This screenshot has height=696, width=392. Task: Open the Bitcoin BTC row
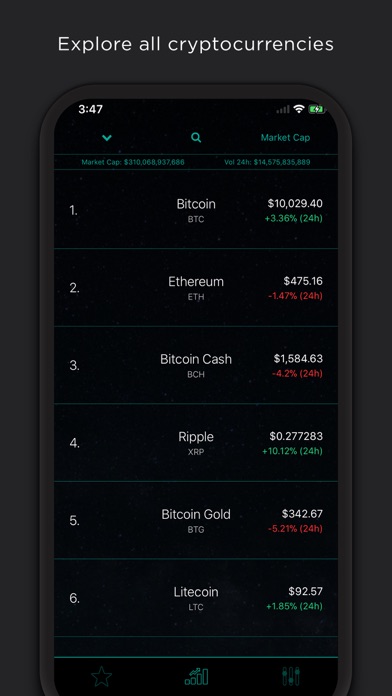click(196, 210)
